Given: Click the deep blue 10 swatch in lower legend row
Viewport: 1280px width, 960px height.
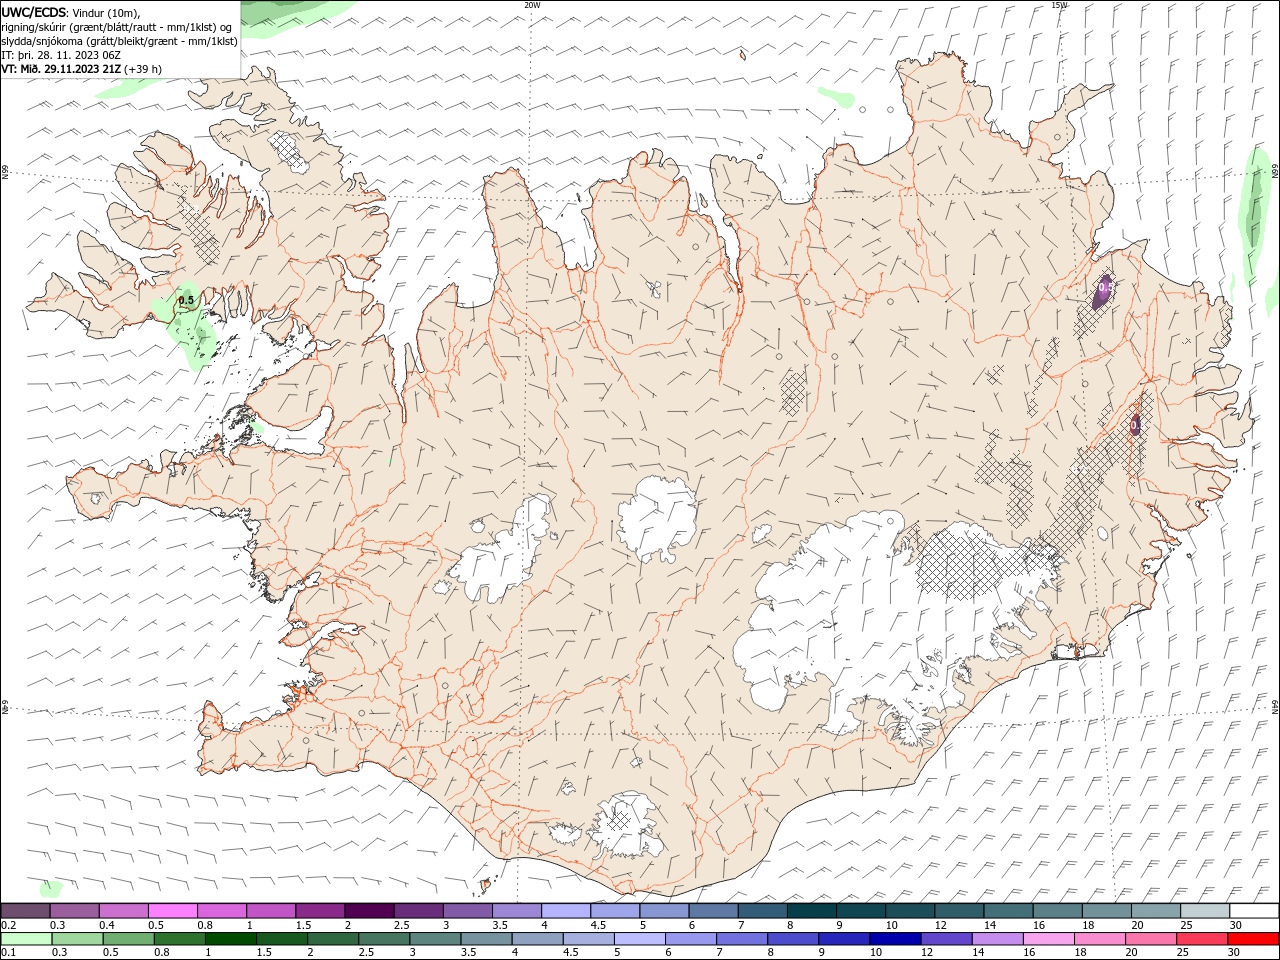Looking at the screenshot, I should pyautogui.click(x=894, y=939).
